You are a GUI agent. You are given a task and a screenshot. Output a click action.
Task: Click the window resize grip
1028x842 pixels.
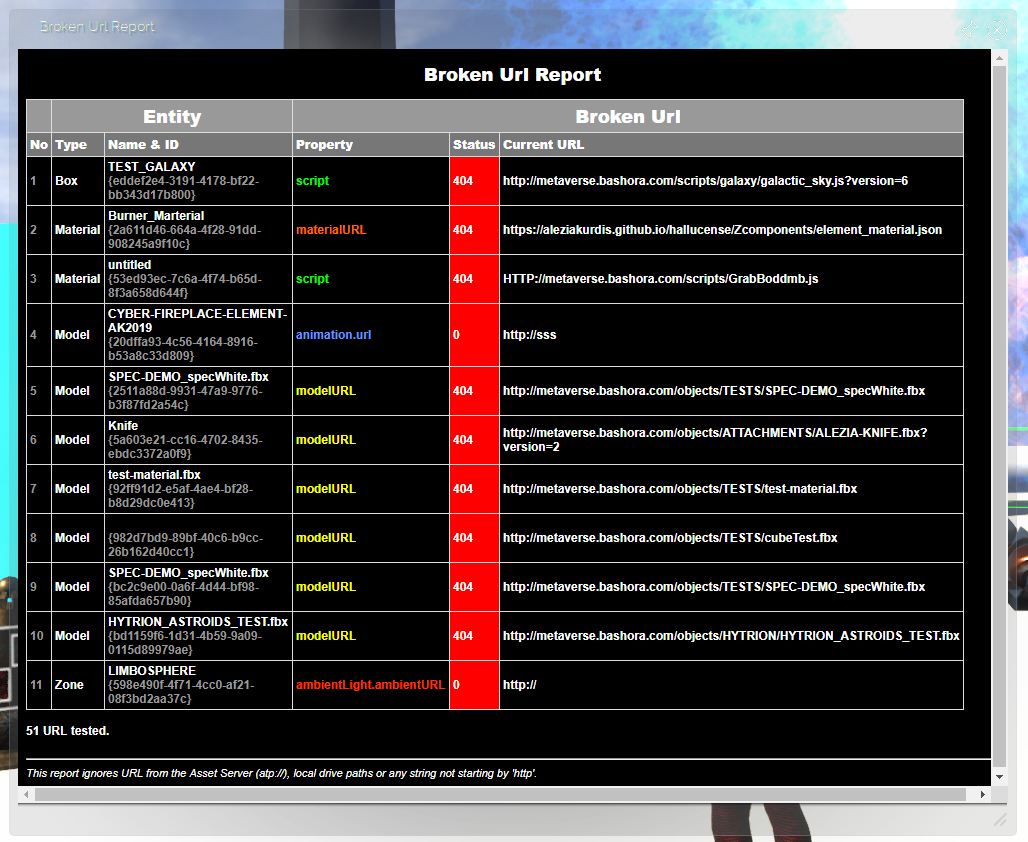[999, 820]
